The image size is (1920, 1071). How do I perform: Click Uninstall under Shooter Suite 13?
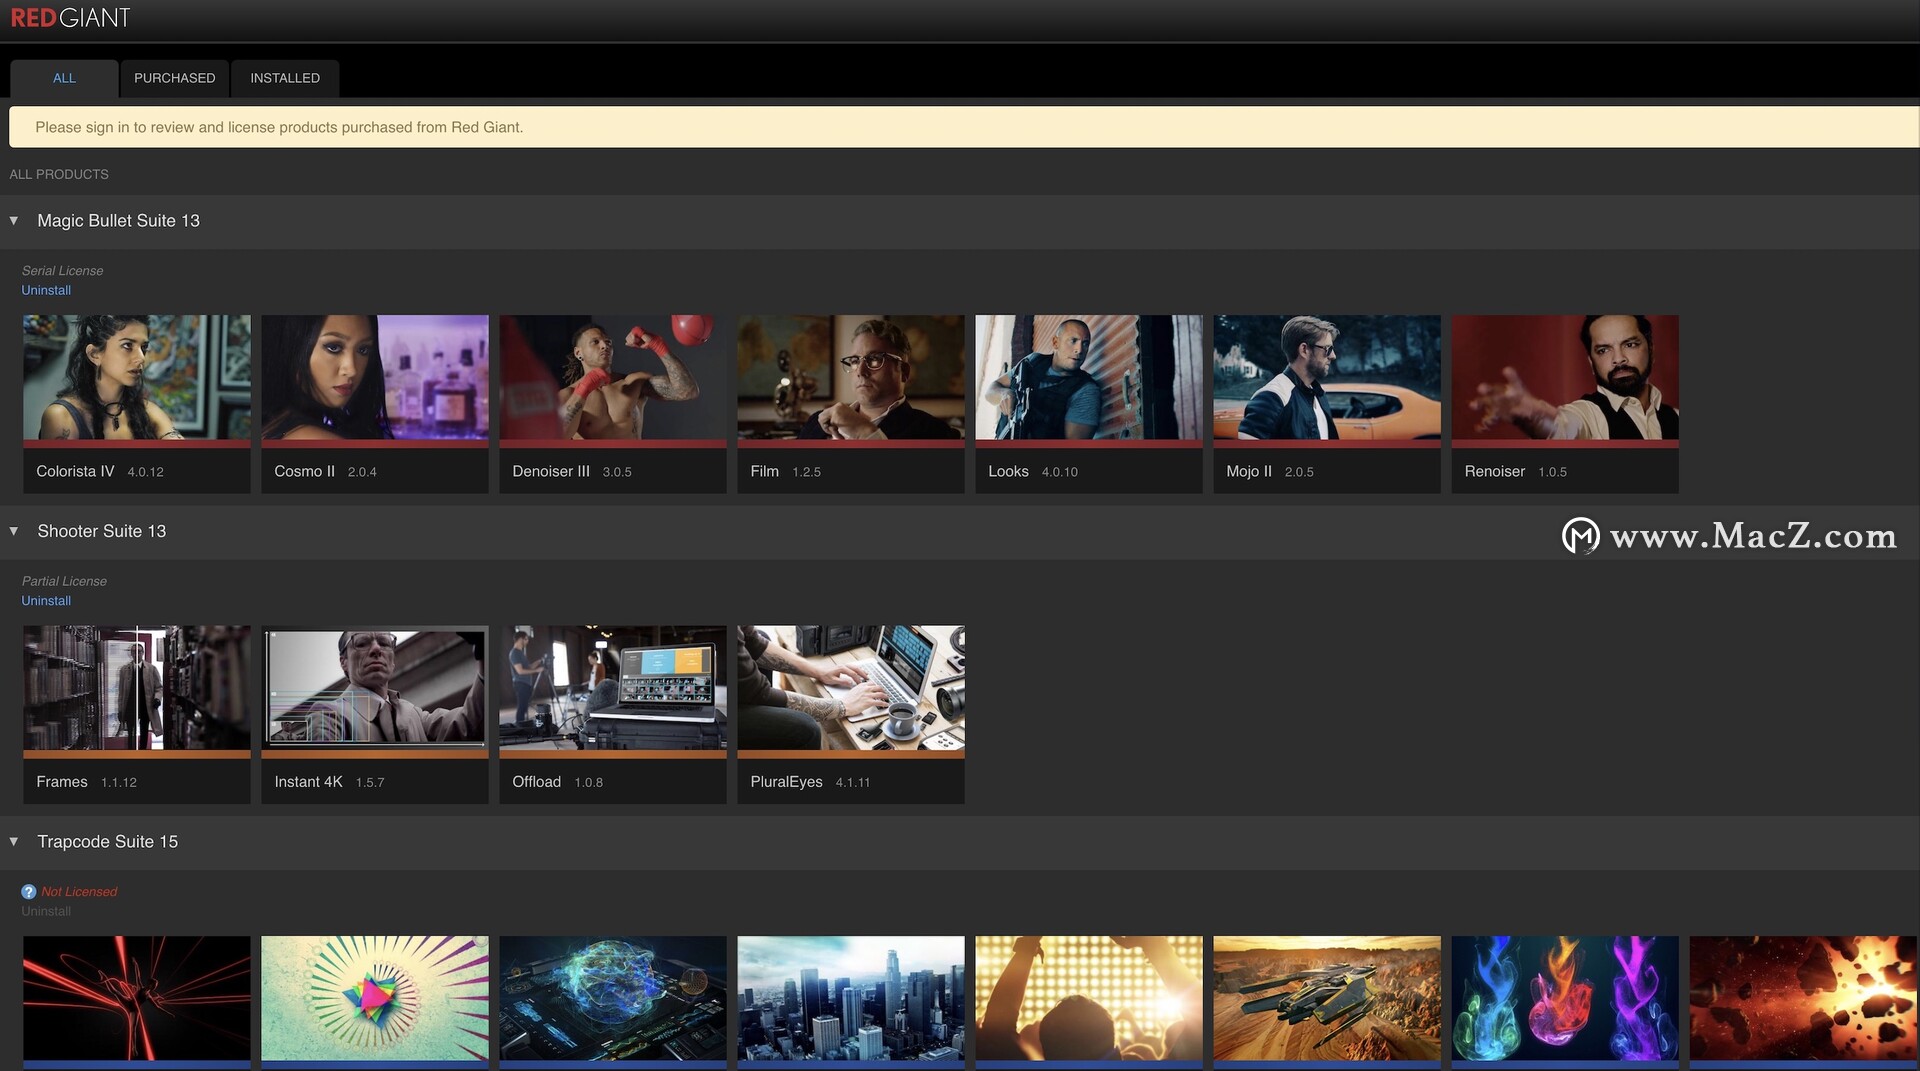click(46, 601)
